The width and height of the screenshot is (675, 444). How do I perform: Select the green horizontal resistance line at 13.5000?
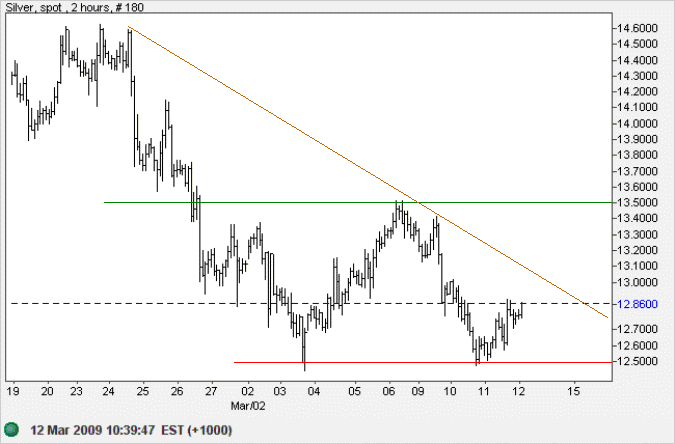(358, 202)
